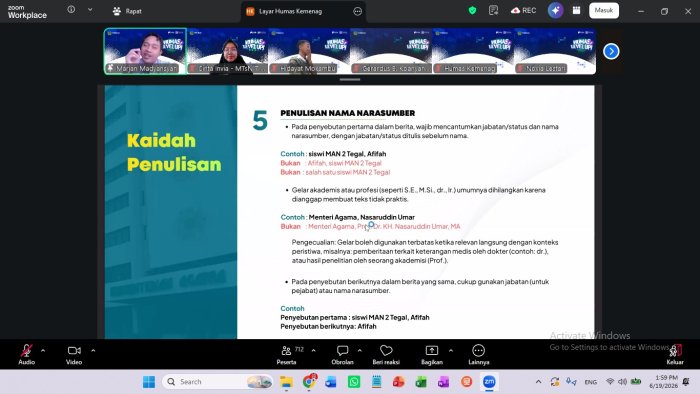This screenshot has width=700, height=394.
Task: Click the gallery strip resize handle bar
Action: coord(350,79)
